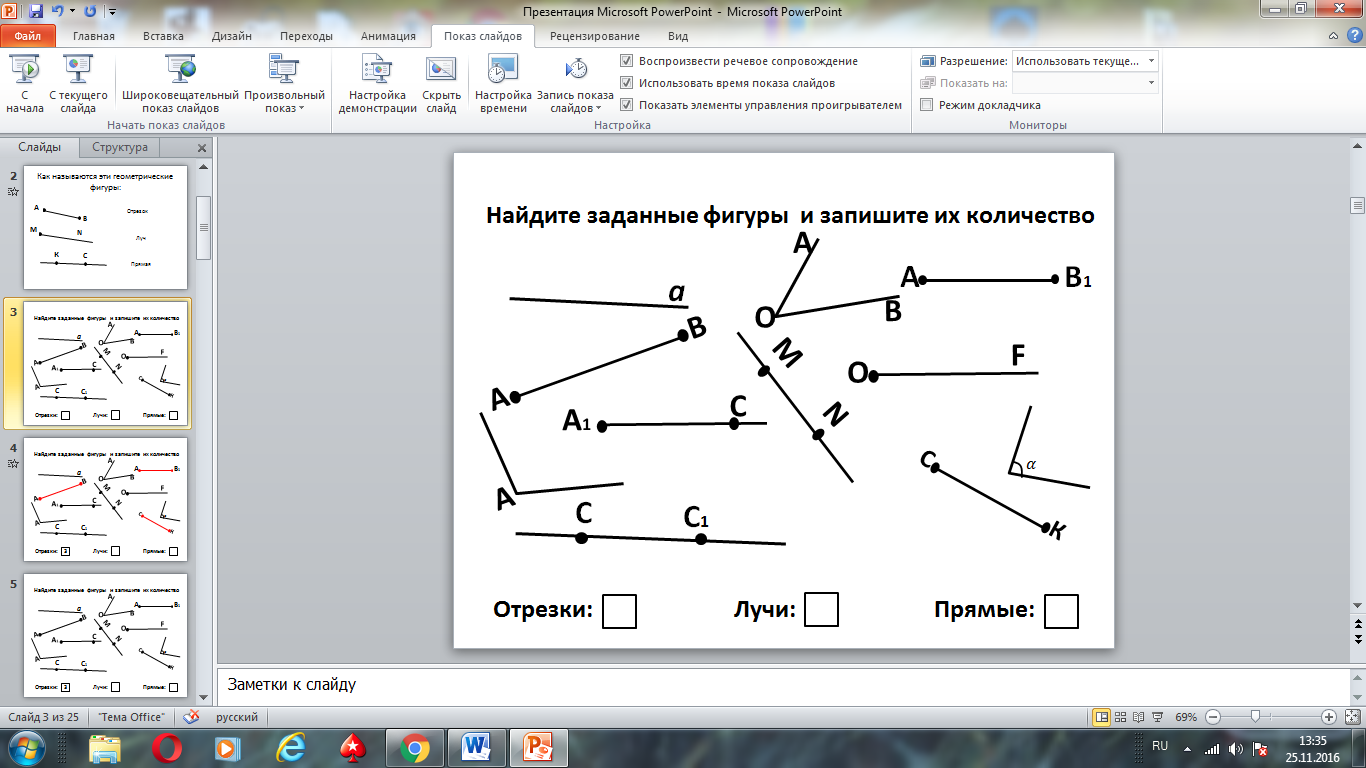Switch to the Дизайн tab
Image resolution: width=1366 pixels, height=768 pixels.
(x=231, y=36)
